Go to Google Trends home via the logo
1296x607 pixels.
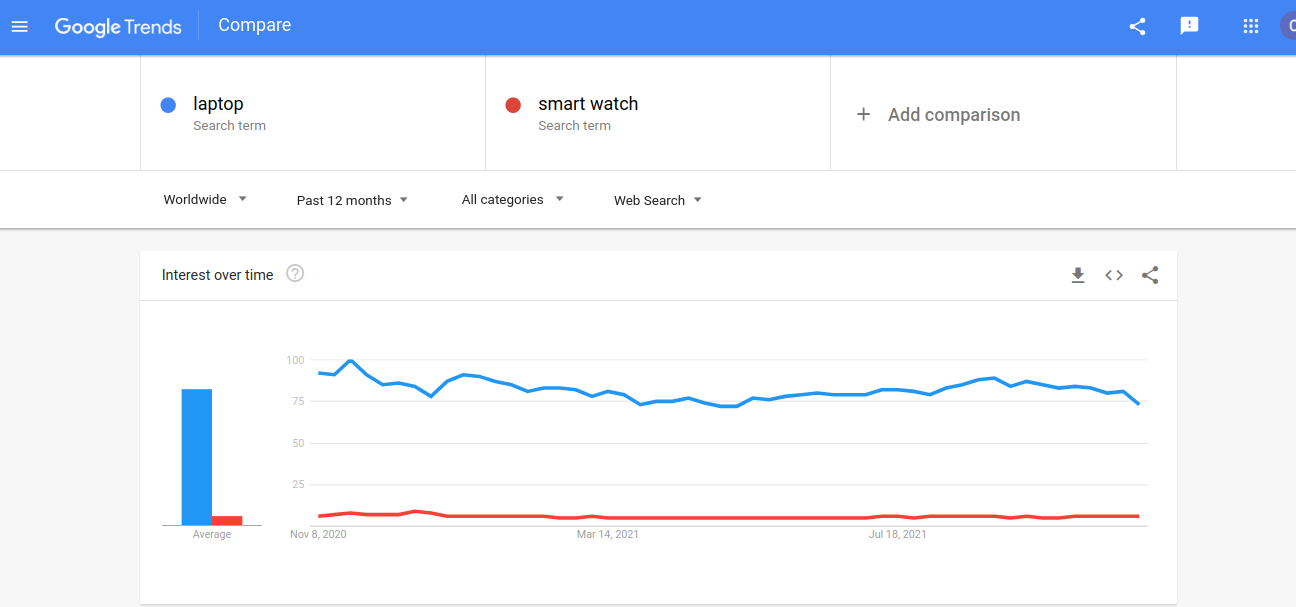[118, 27]
